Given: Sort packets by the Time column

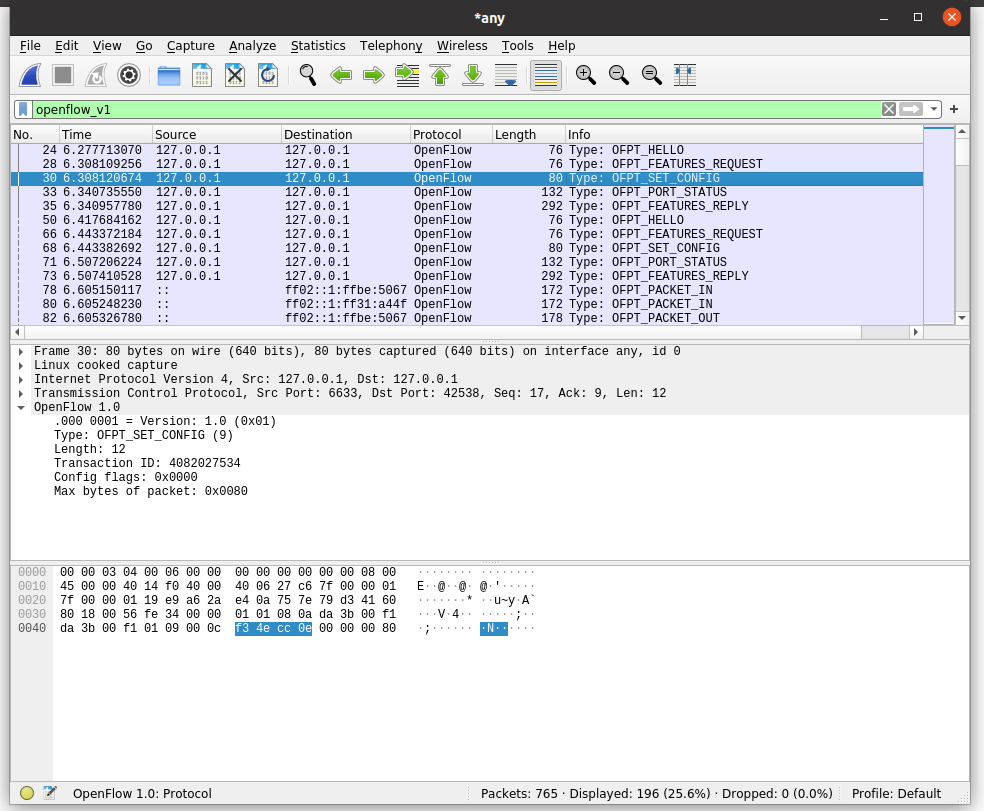Looking at the screenshot, I should (105, 134).
